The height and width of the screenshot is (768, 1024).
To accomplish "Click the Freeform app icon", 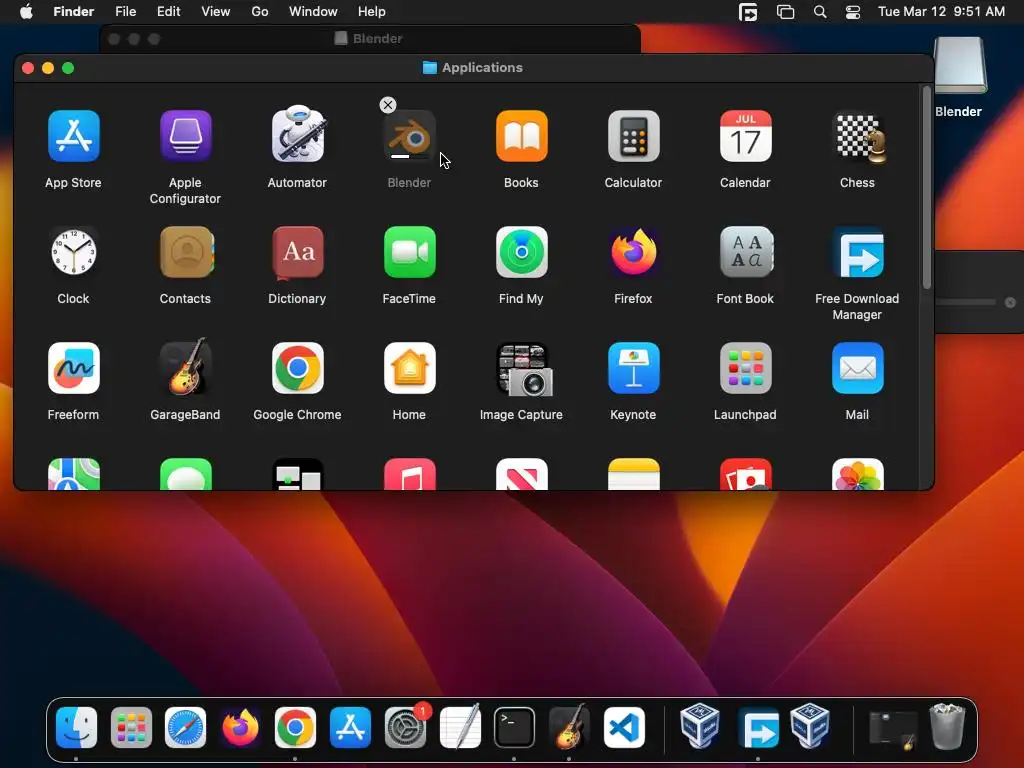I will [73, 368].
